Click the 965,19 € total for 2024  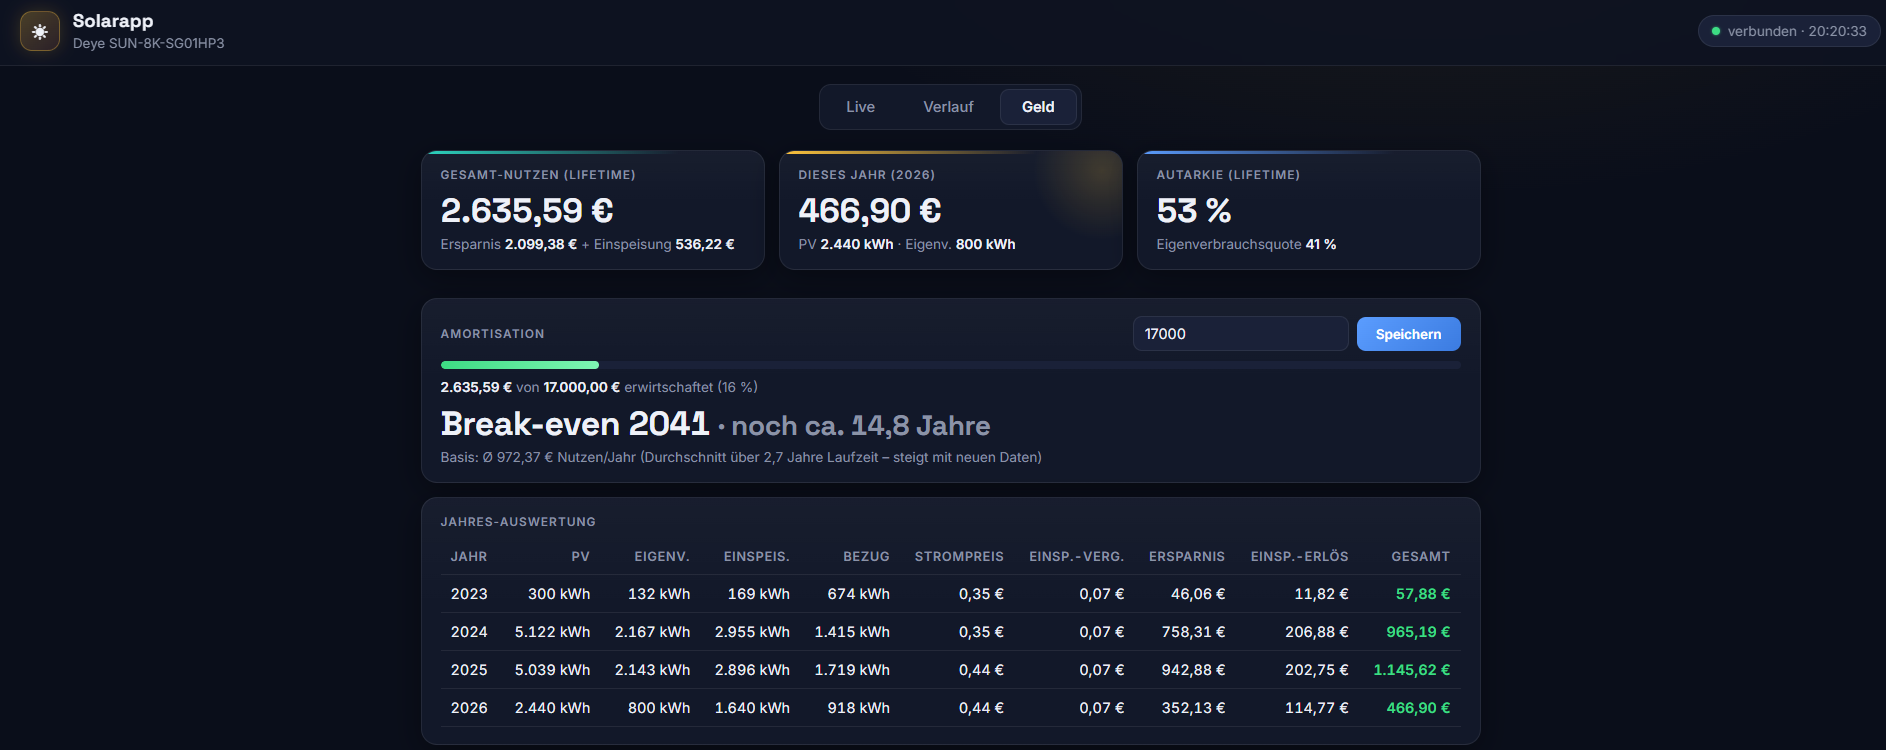1418,632
